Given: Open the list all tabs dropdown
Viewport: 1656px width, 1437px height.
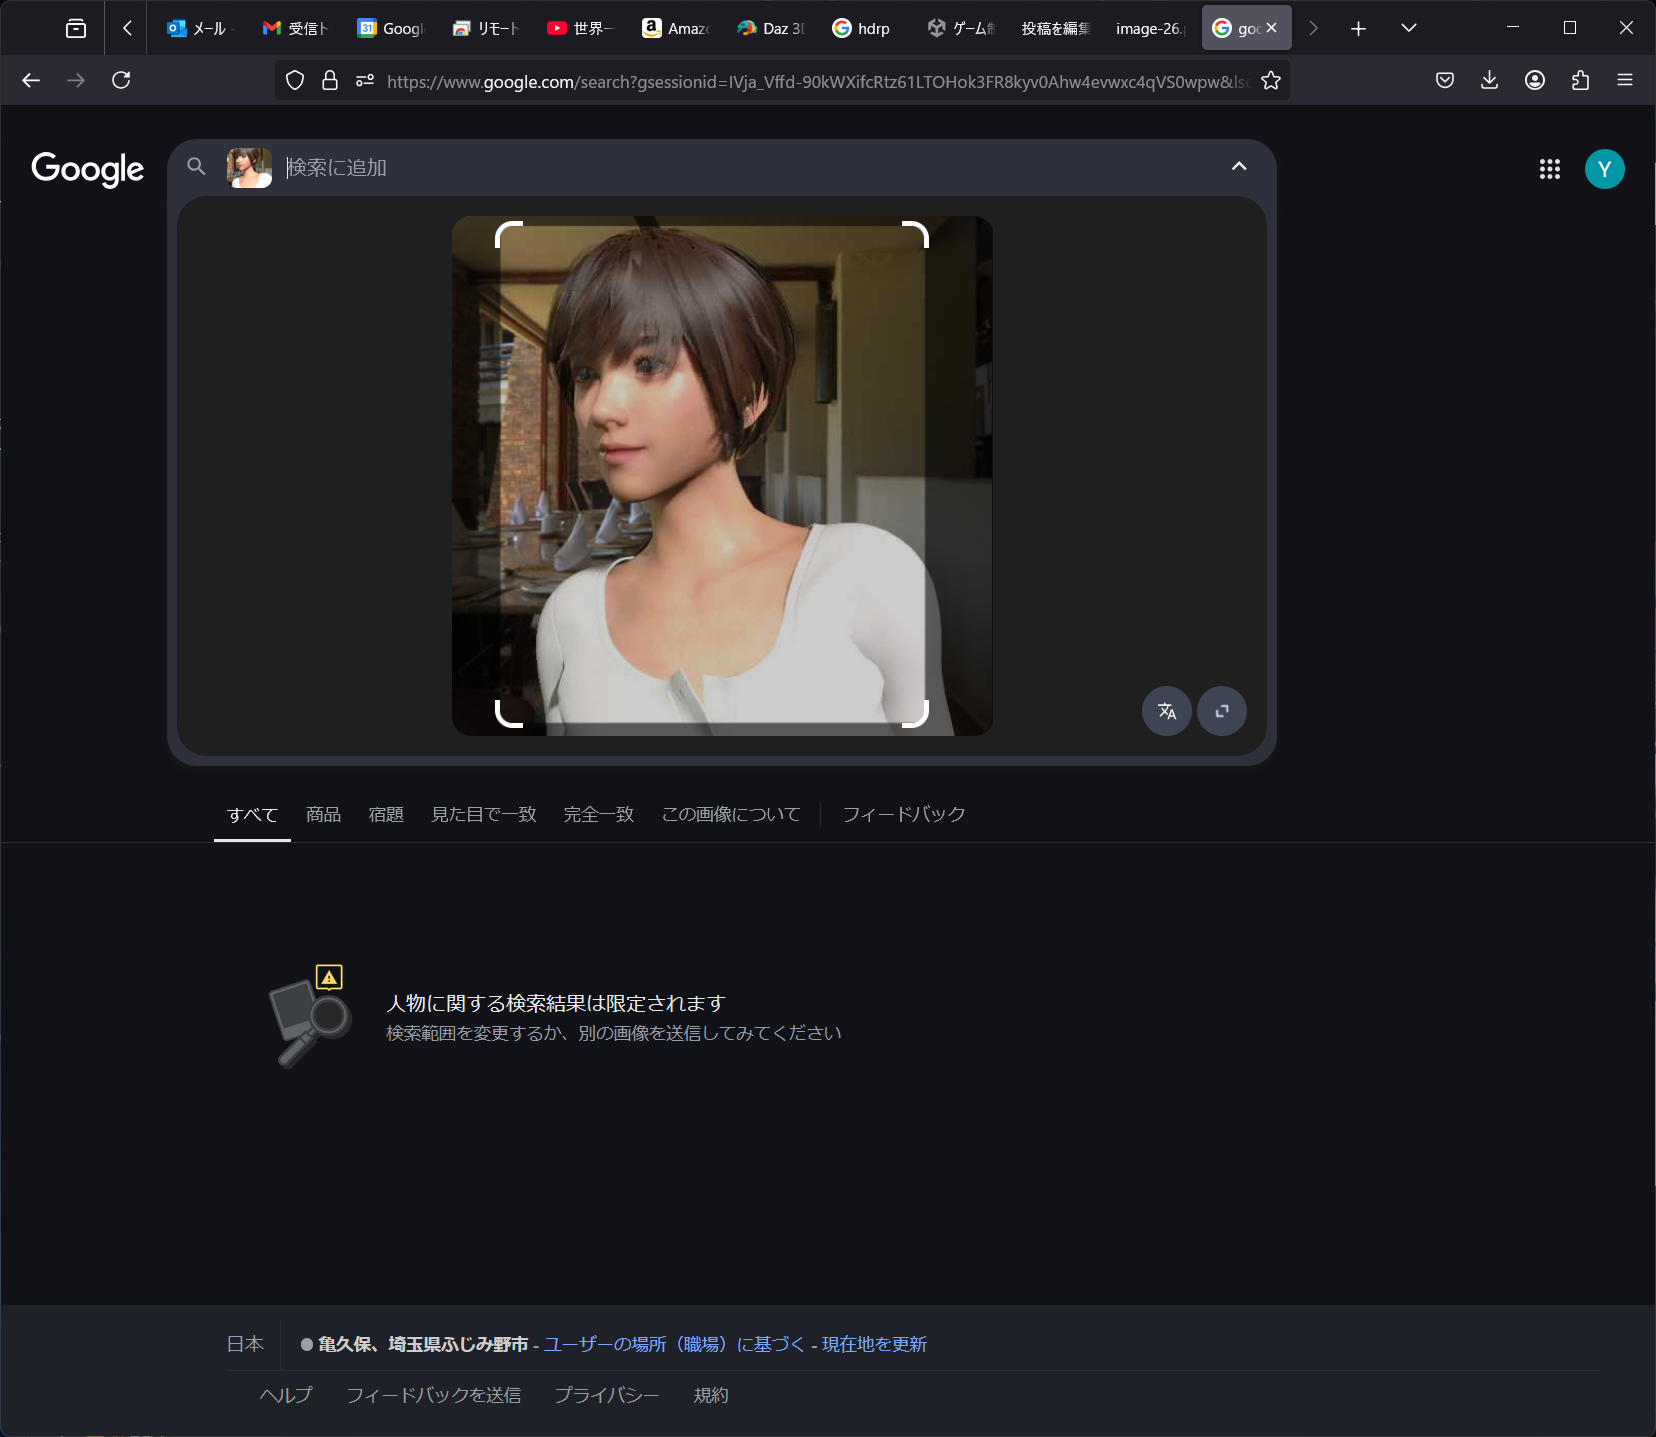Looking at the screenshot, I should (1408, 28).
